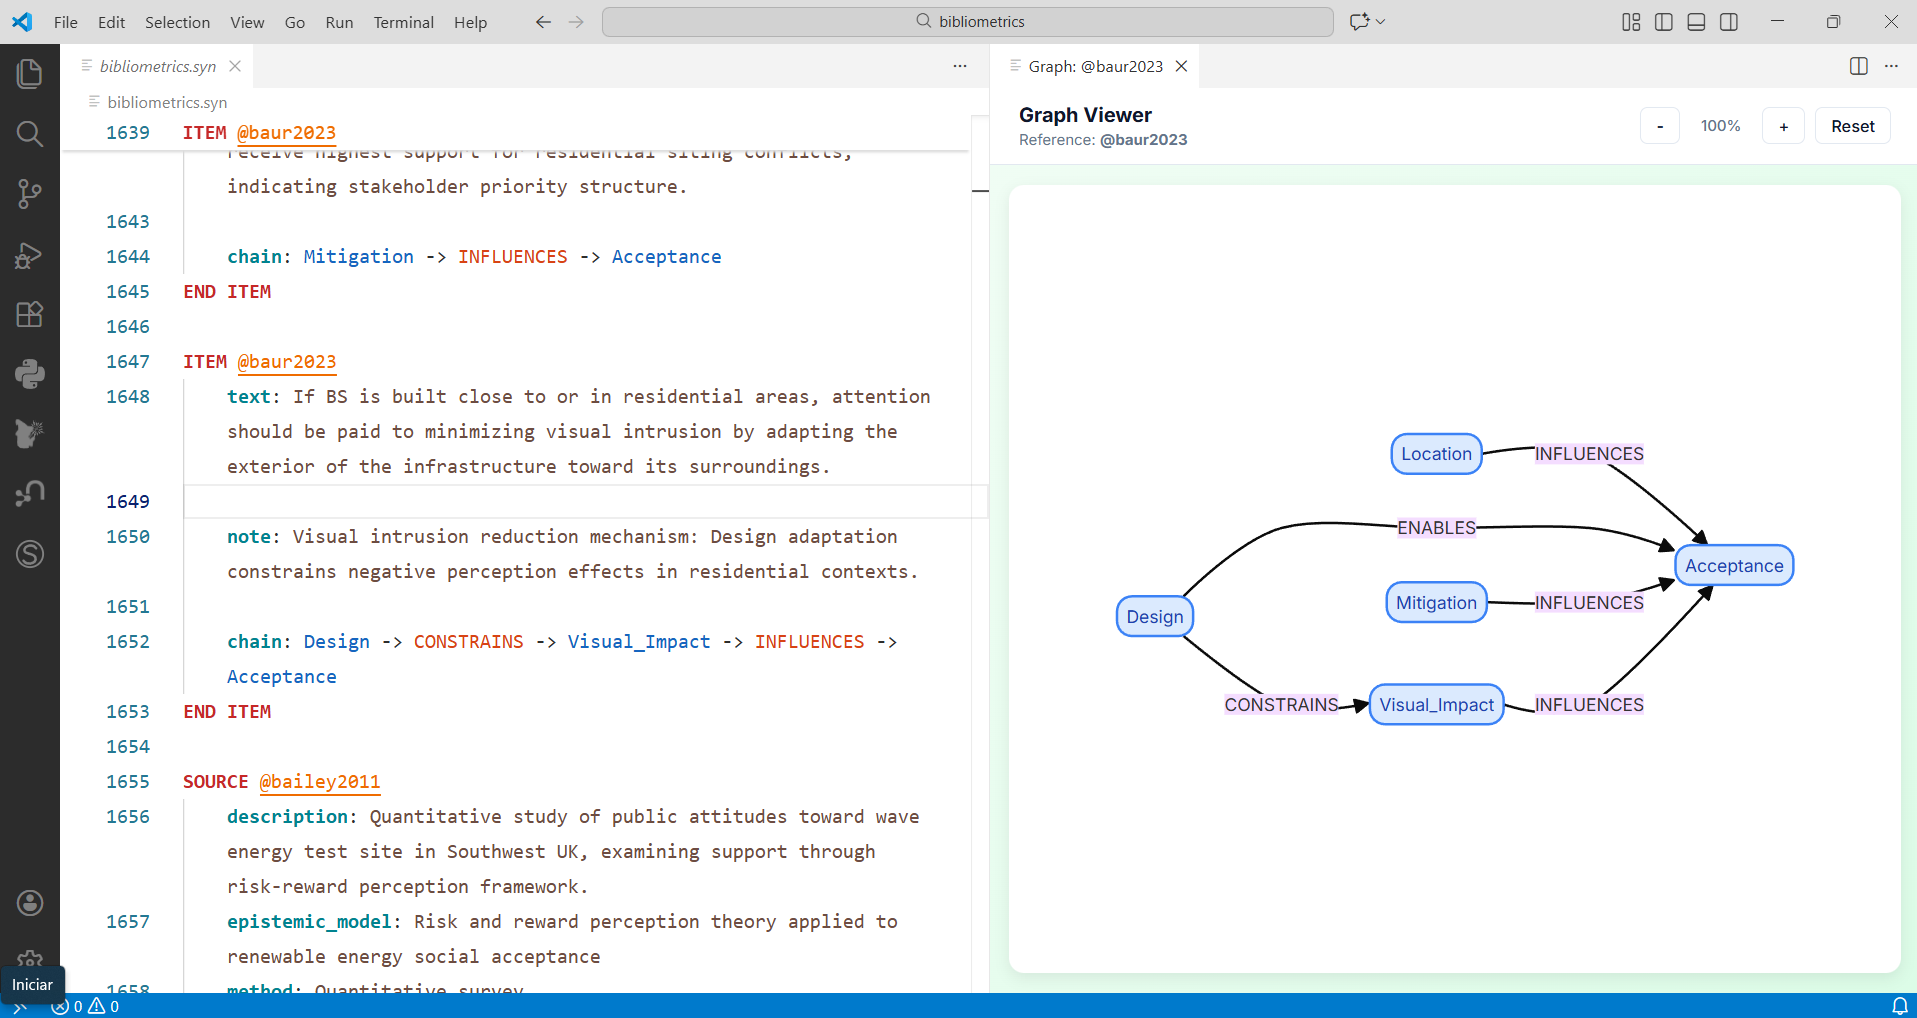Click the bibliometrics command center search box
This screenshot has height=1018, width=1917.
(x=967, y=22)
